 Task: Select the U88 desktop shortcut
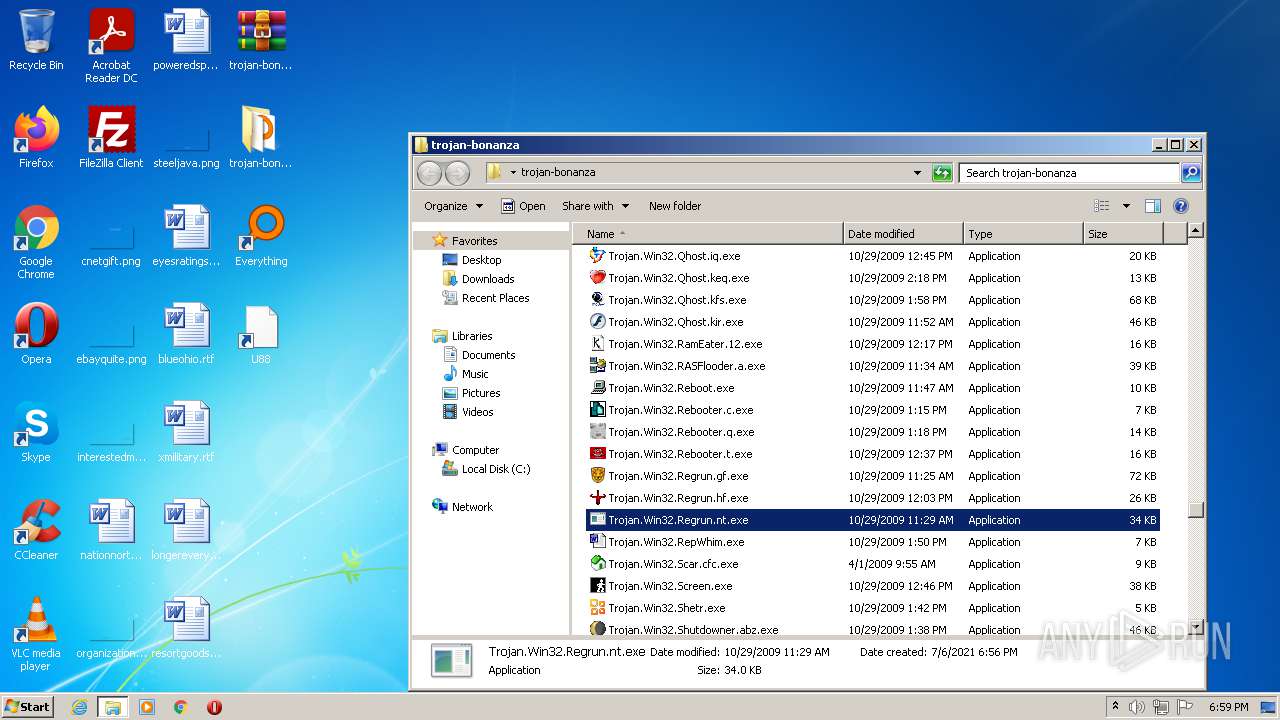click(x=261, y=334)
